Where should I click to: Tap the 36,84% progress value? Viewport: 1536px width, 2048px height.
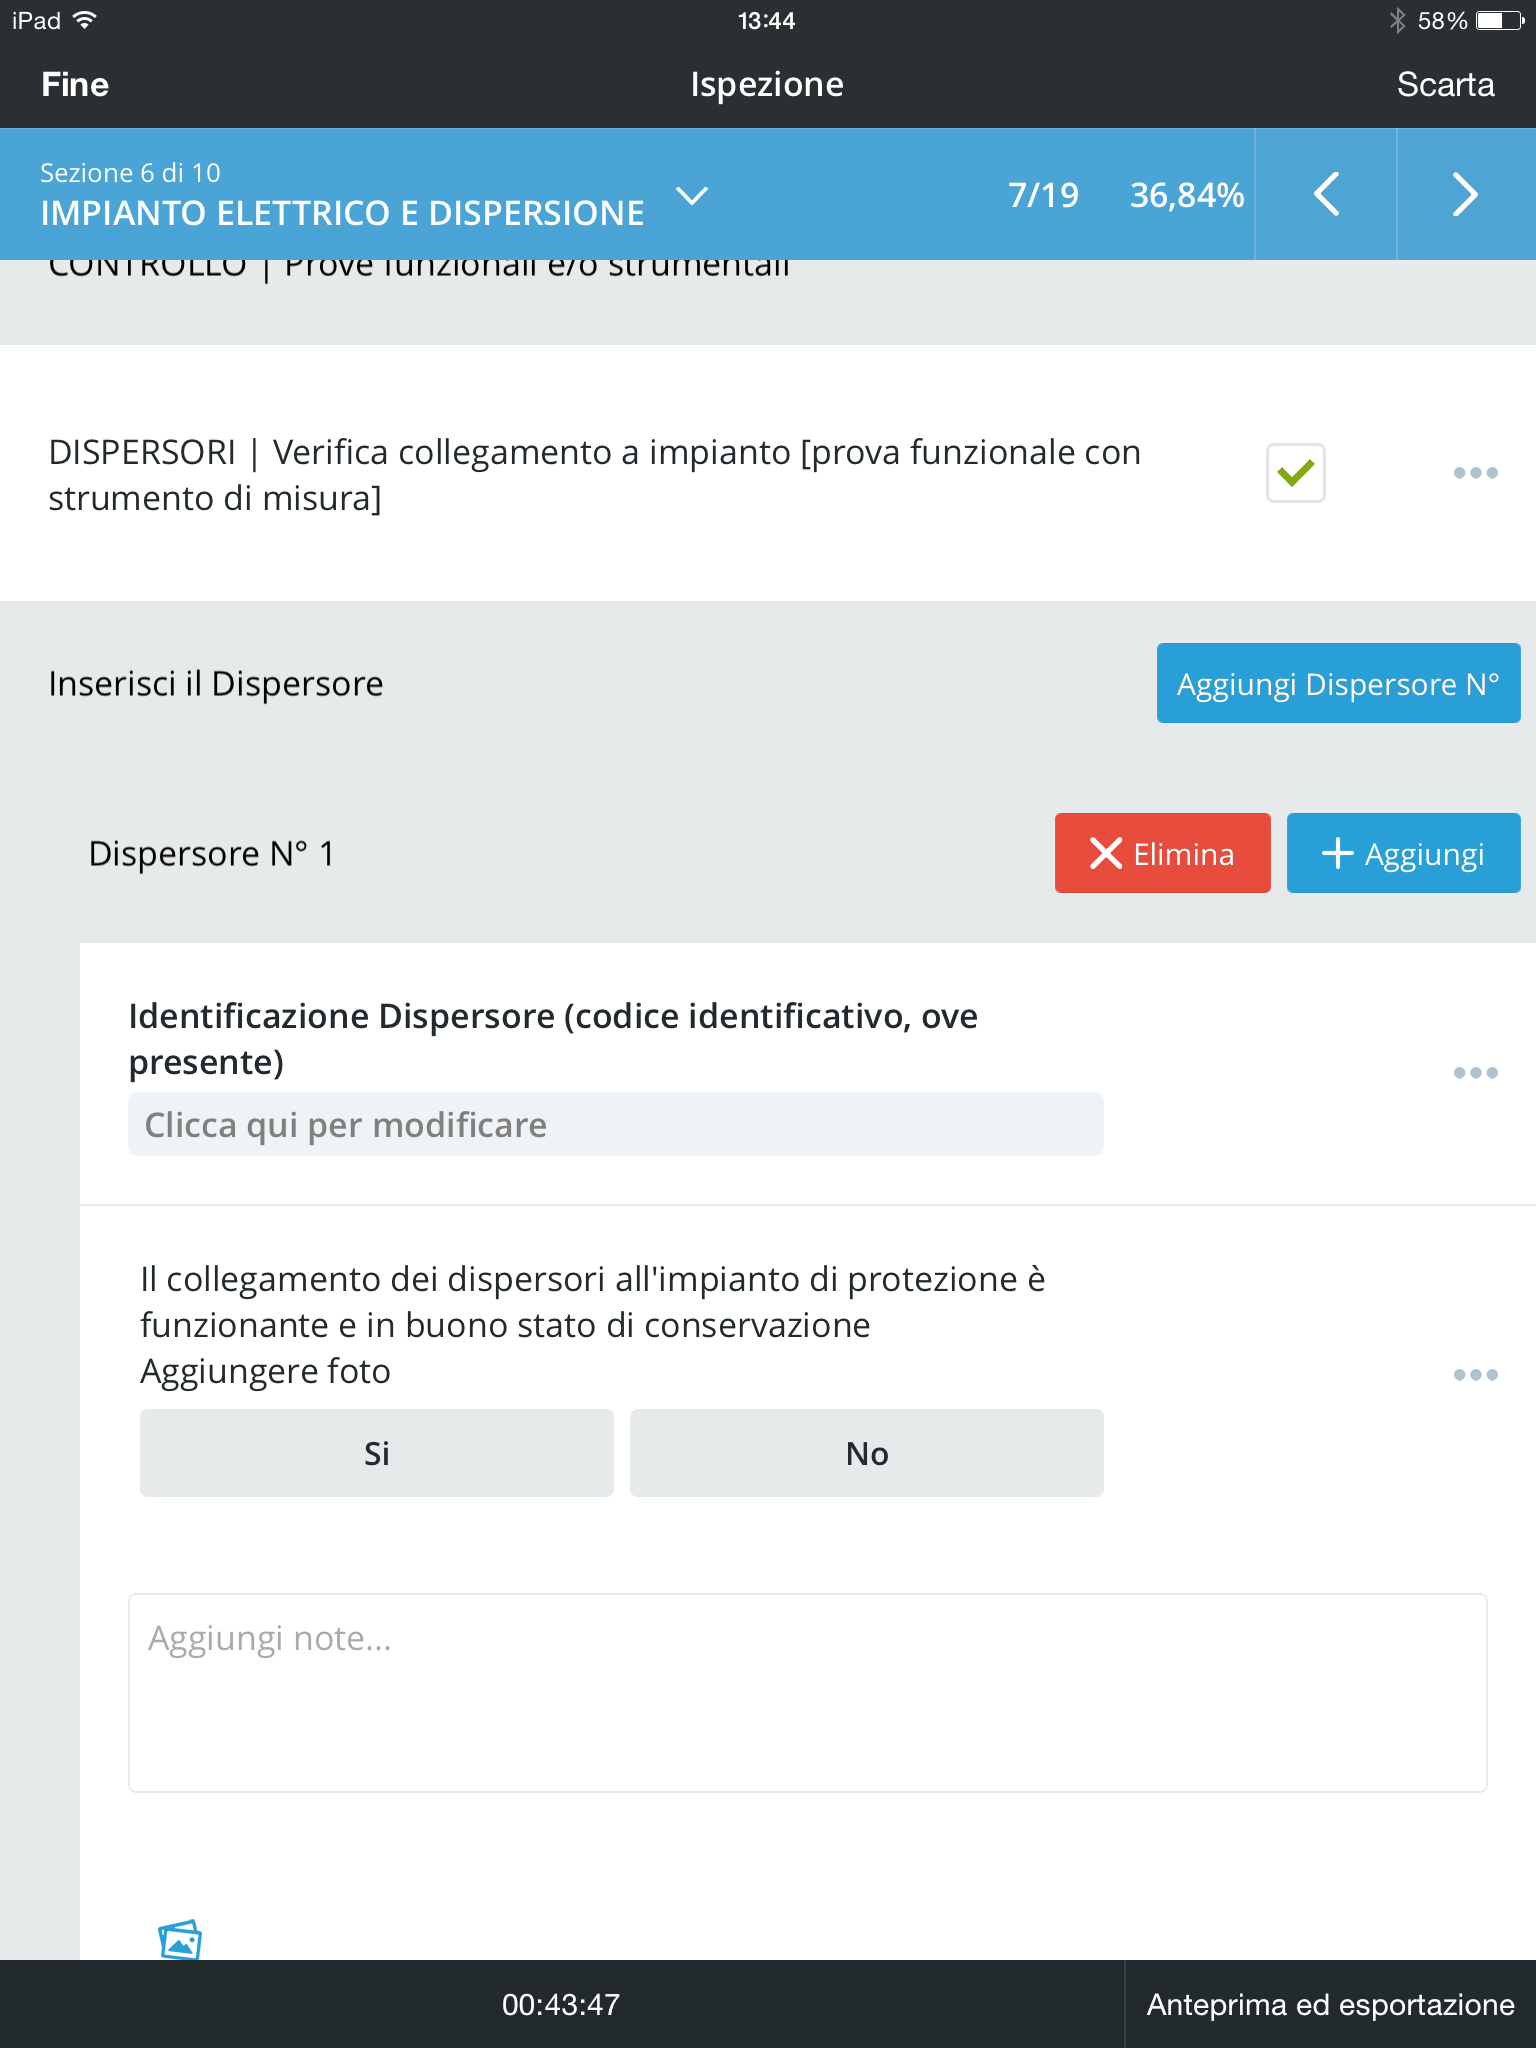(1187, 195)
